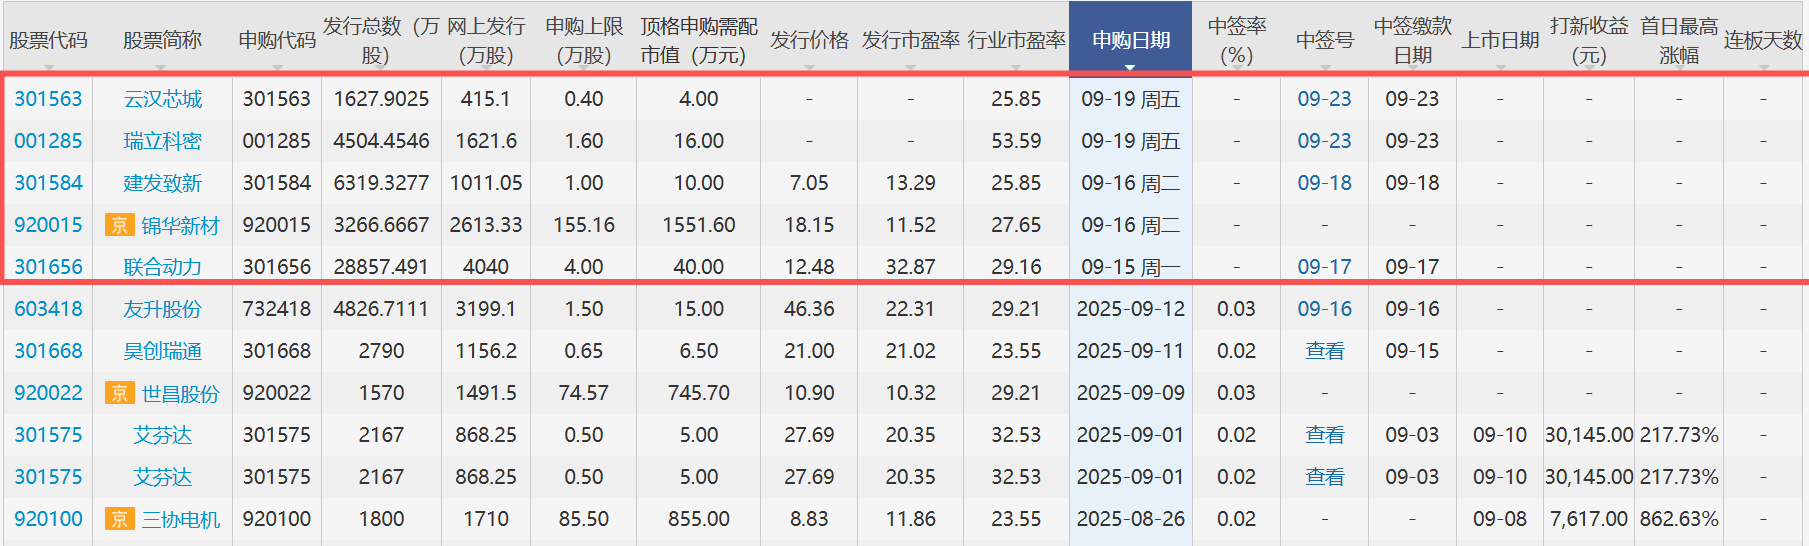Select 上市日期 cell 09-08 for 三协电机

(x=1500, y=519)
